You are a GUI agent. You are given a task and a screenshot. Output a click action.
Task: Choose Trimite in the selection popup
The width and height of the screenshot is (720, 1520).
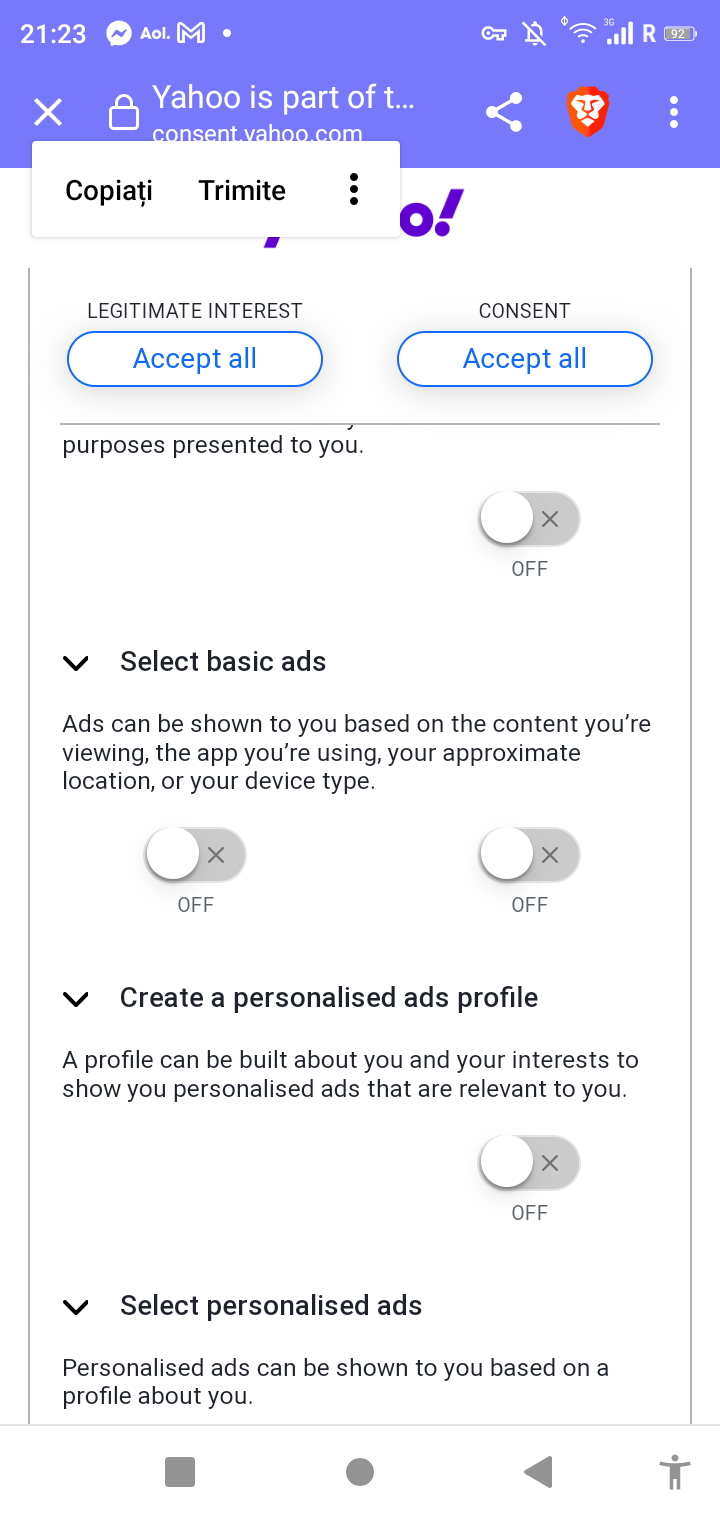(x=242, y=190)
